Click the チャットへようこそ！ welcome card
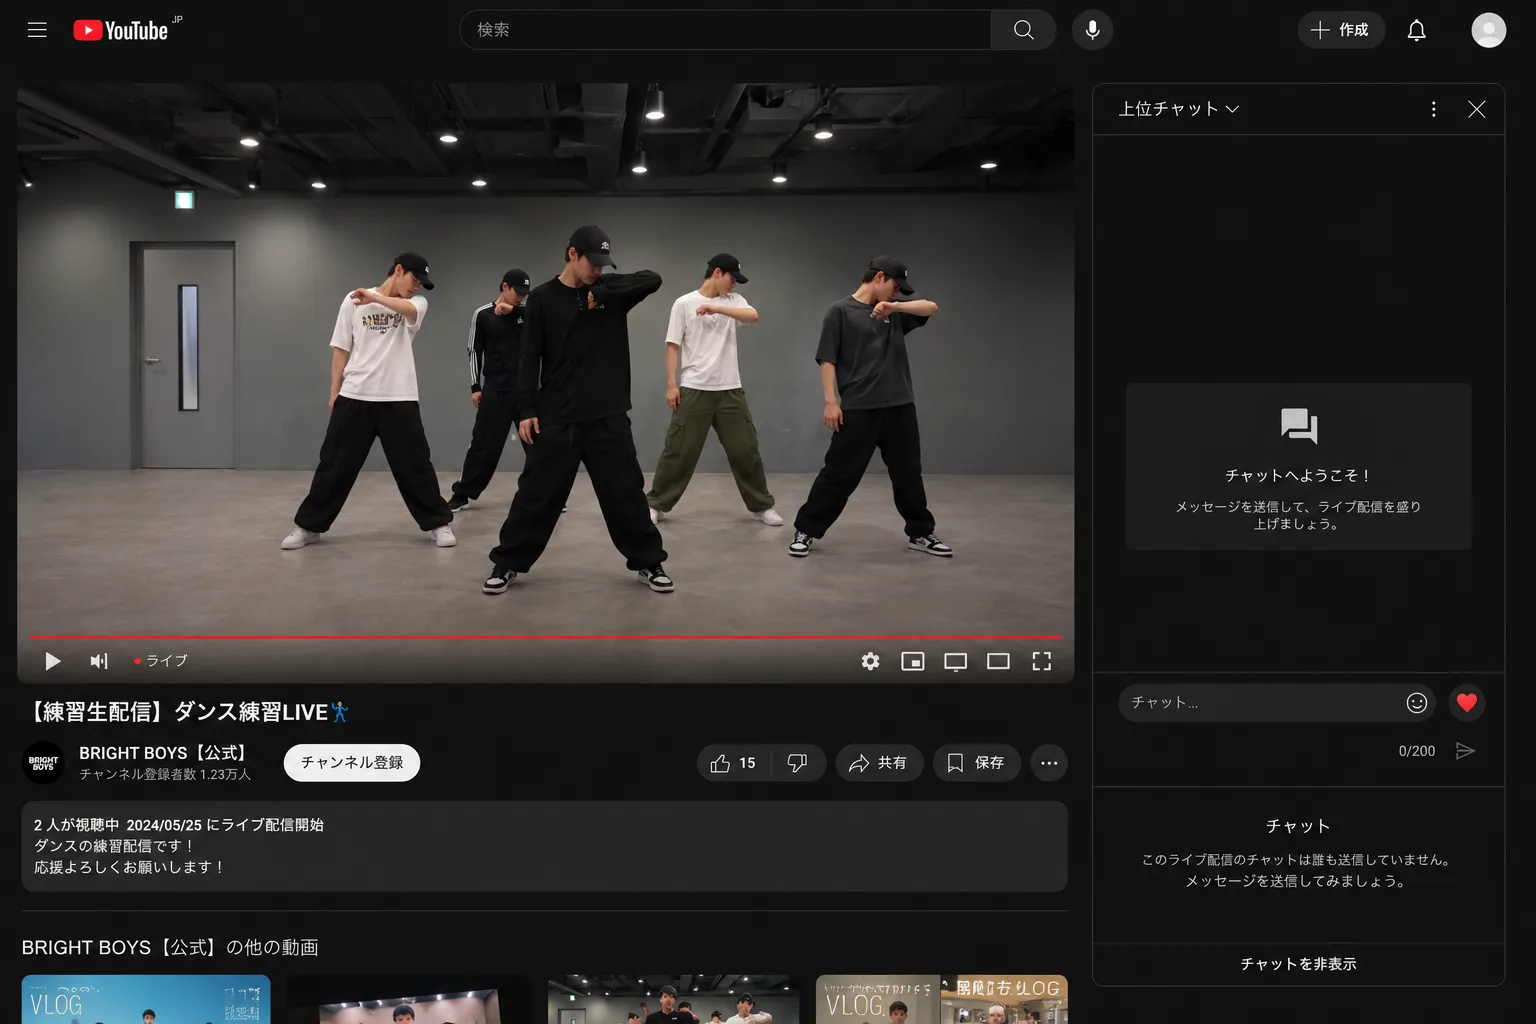 coord(1298,466)
